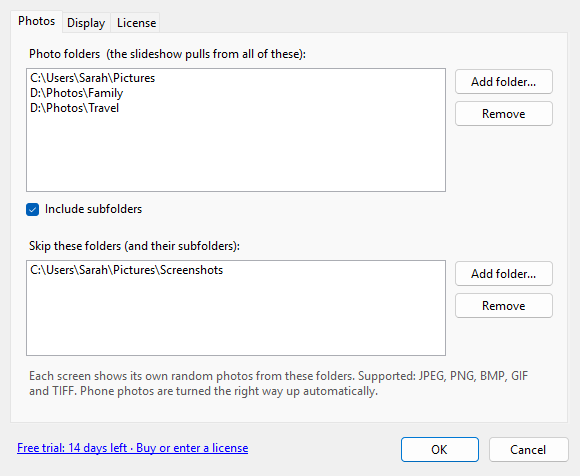Click empty area of Skip folders listbox
This screenshot has height=476, width=580.
tap(236, 316)
